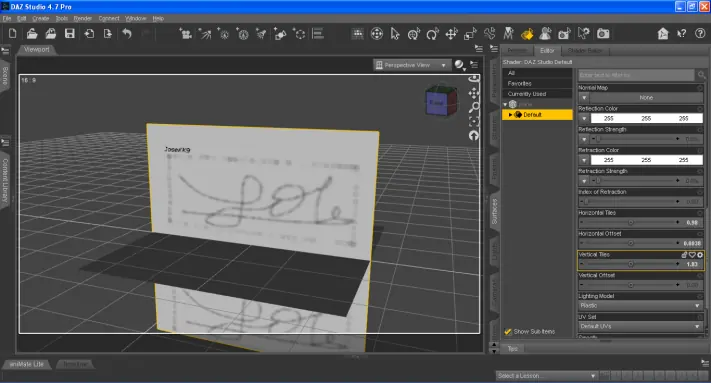Screen dimensions: 711x383
Task: Click the viewport pan arrows control
Action: click(474, 93)
